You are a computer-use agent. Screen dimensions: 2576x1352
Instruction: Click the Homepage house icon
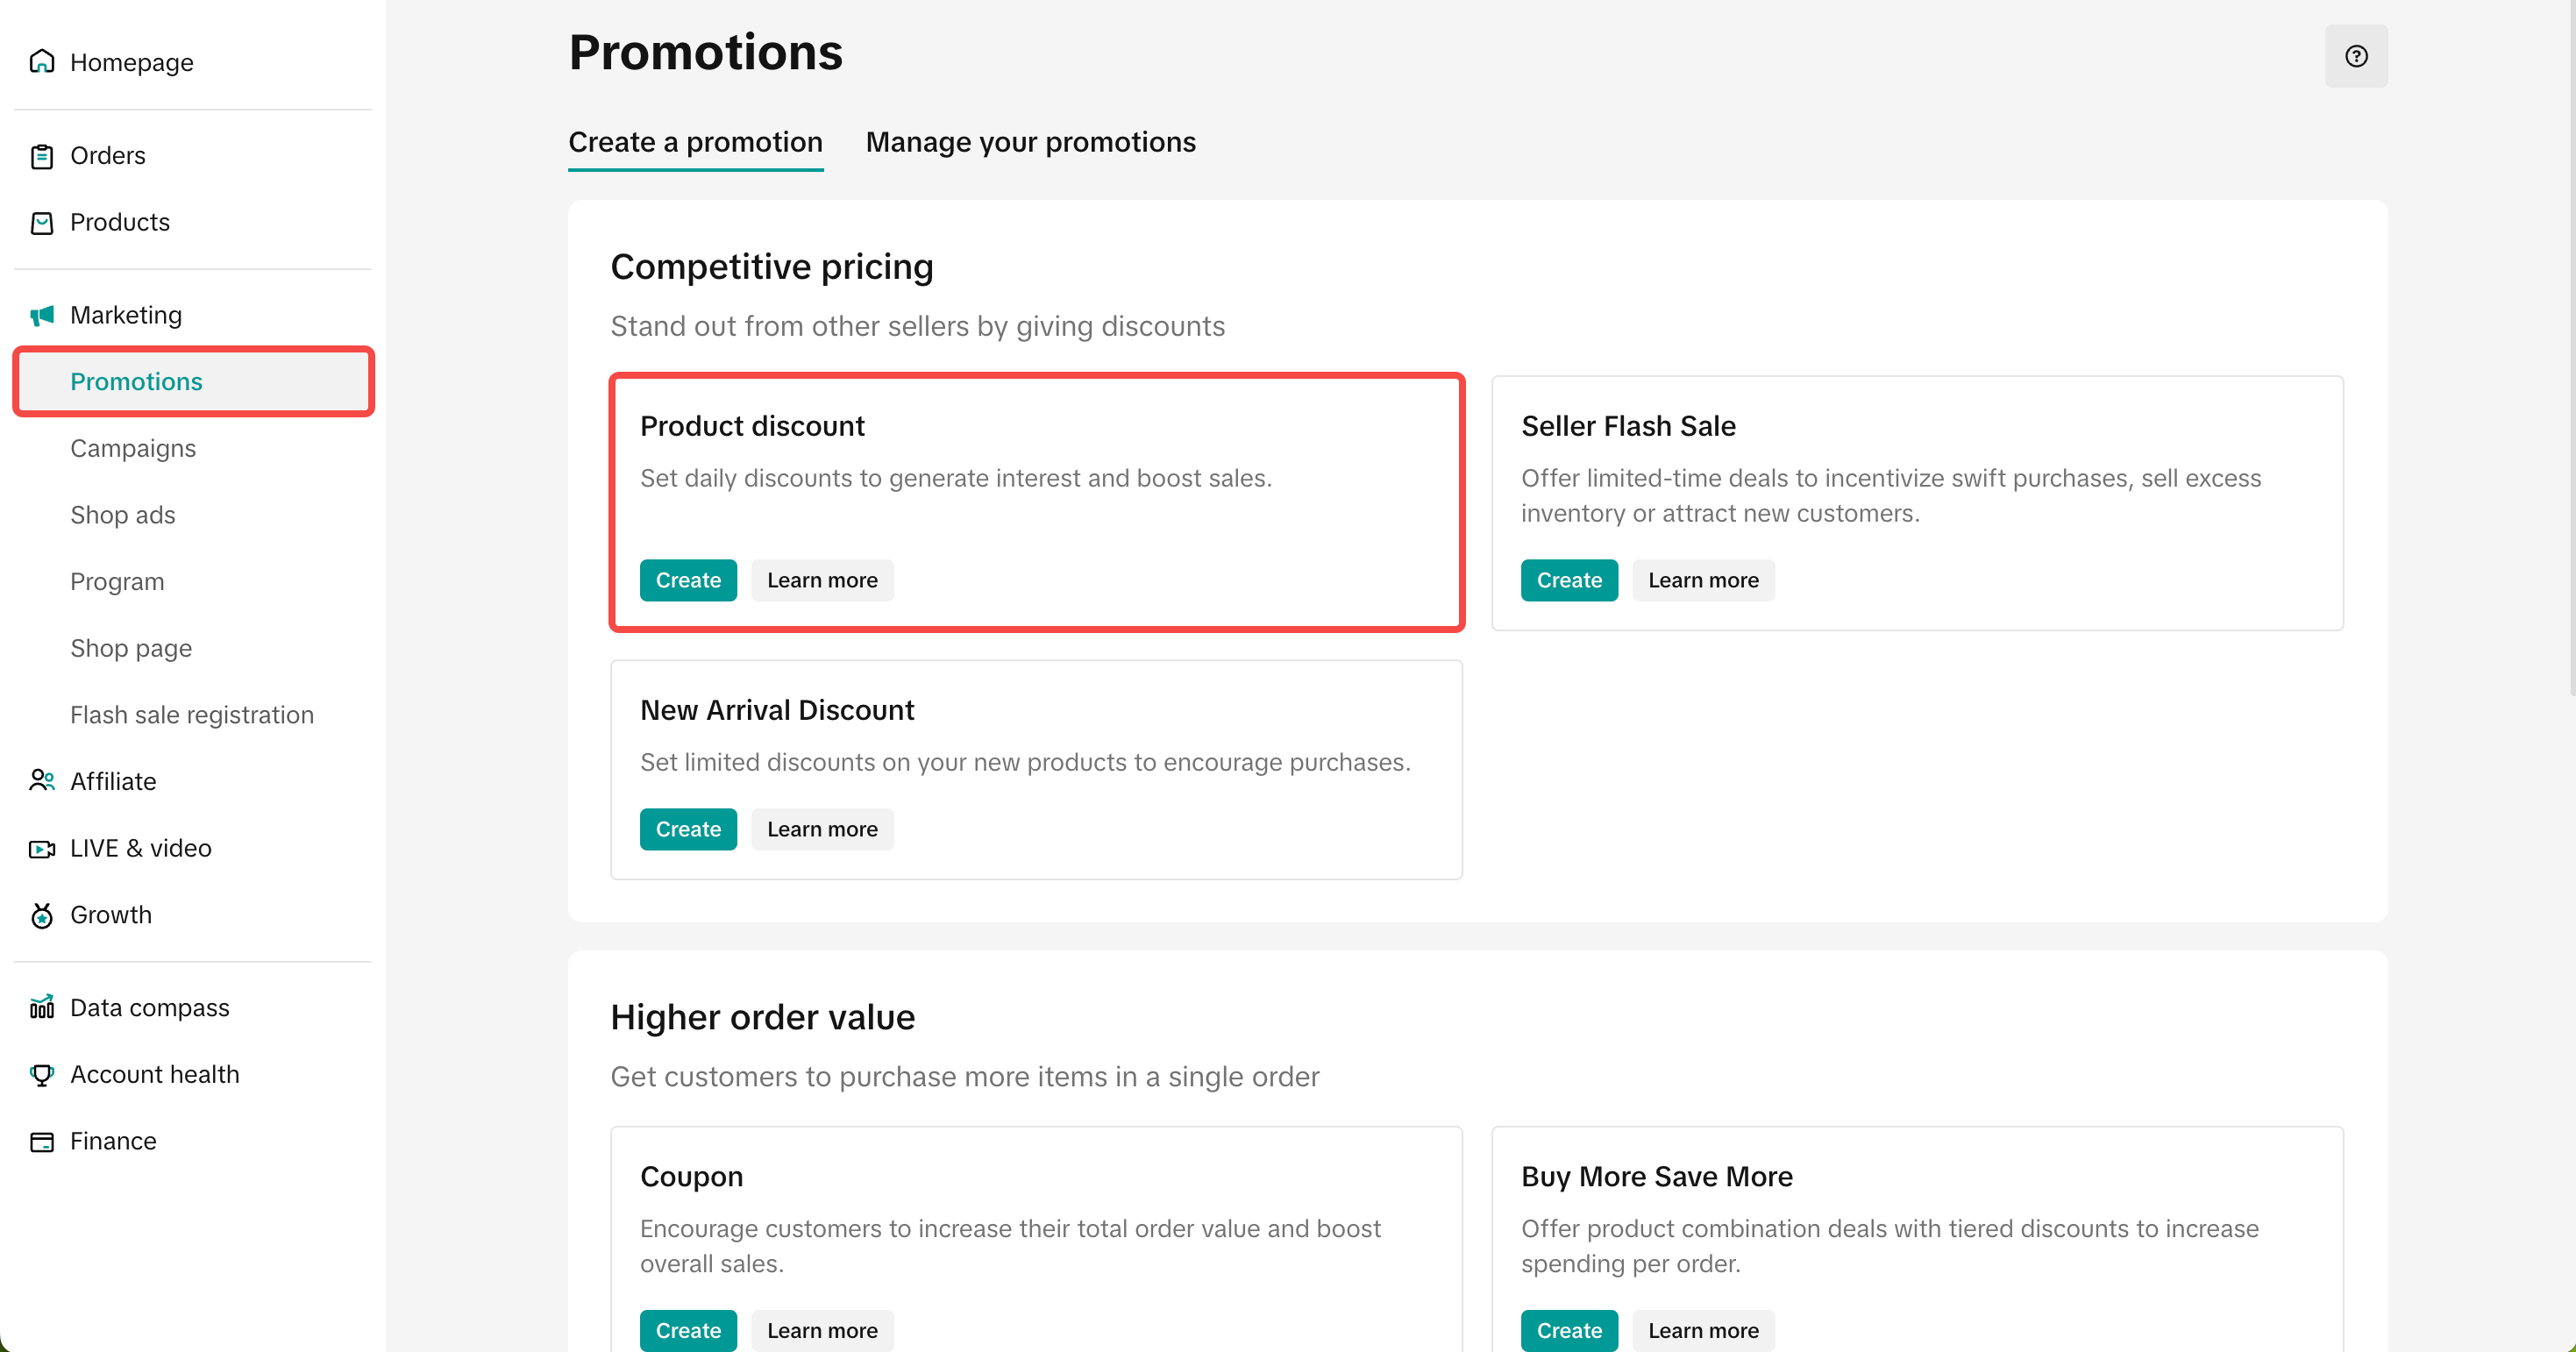click(x=42, y=62)
